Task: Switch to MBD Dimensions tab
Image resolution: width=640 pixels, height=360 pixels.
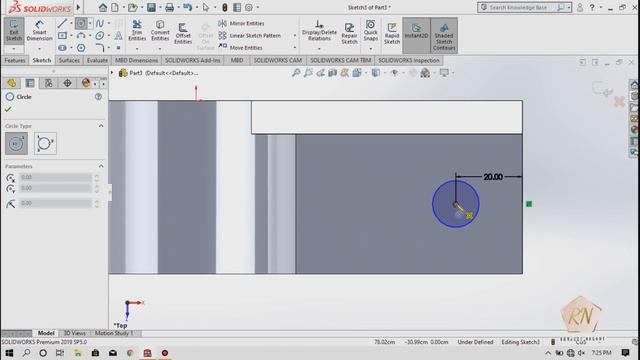Action: (136, 60)
